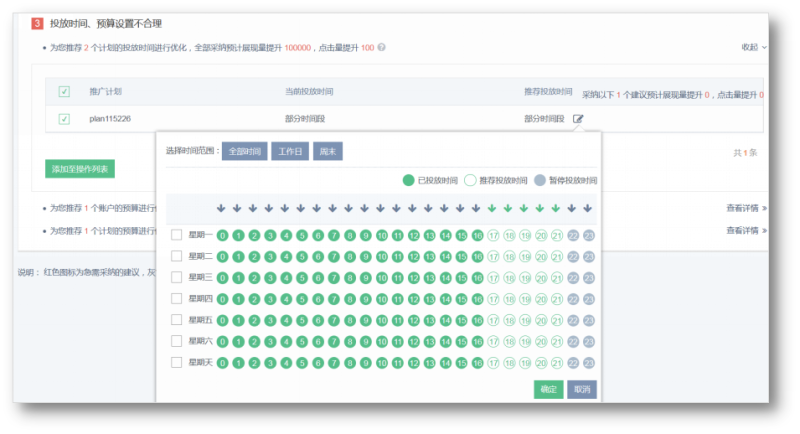The height and width of the screenshot is (434, 800).
Task: Select hour 0 circle in 星期一 row
Action: 222,236
